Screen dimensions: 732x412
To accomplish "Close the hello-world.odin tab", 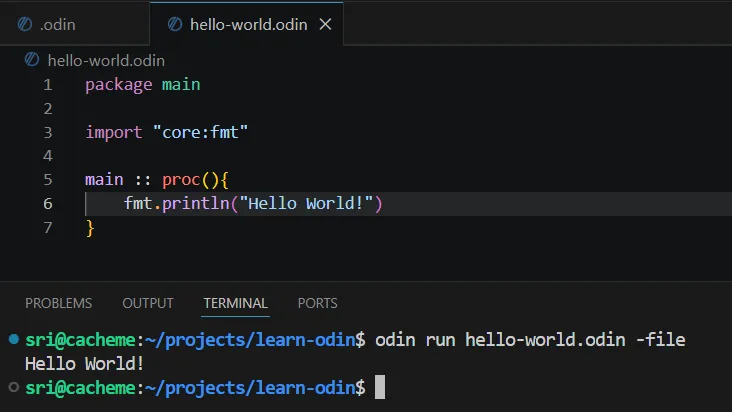I will [325, 24].
